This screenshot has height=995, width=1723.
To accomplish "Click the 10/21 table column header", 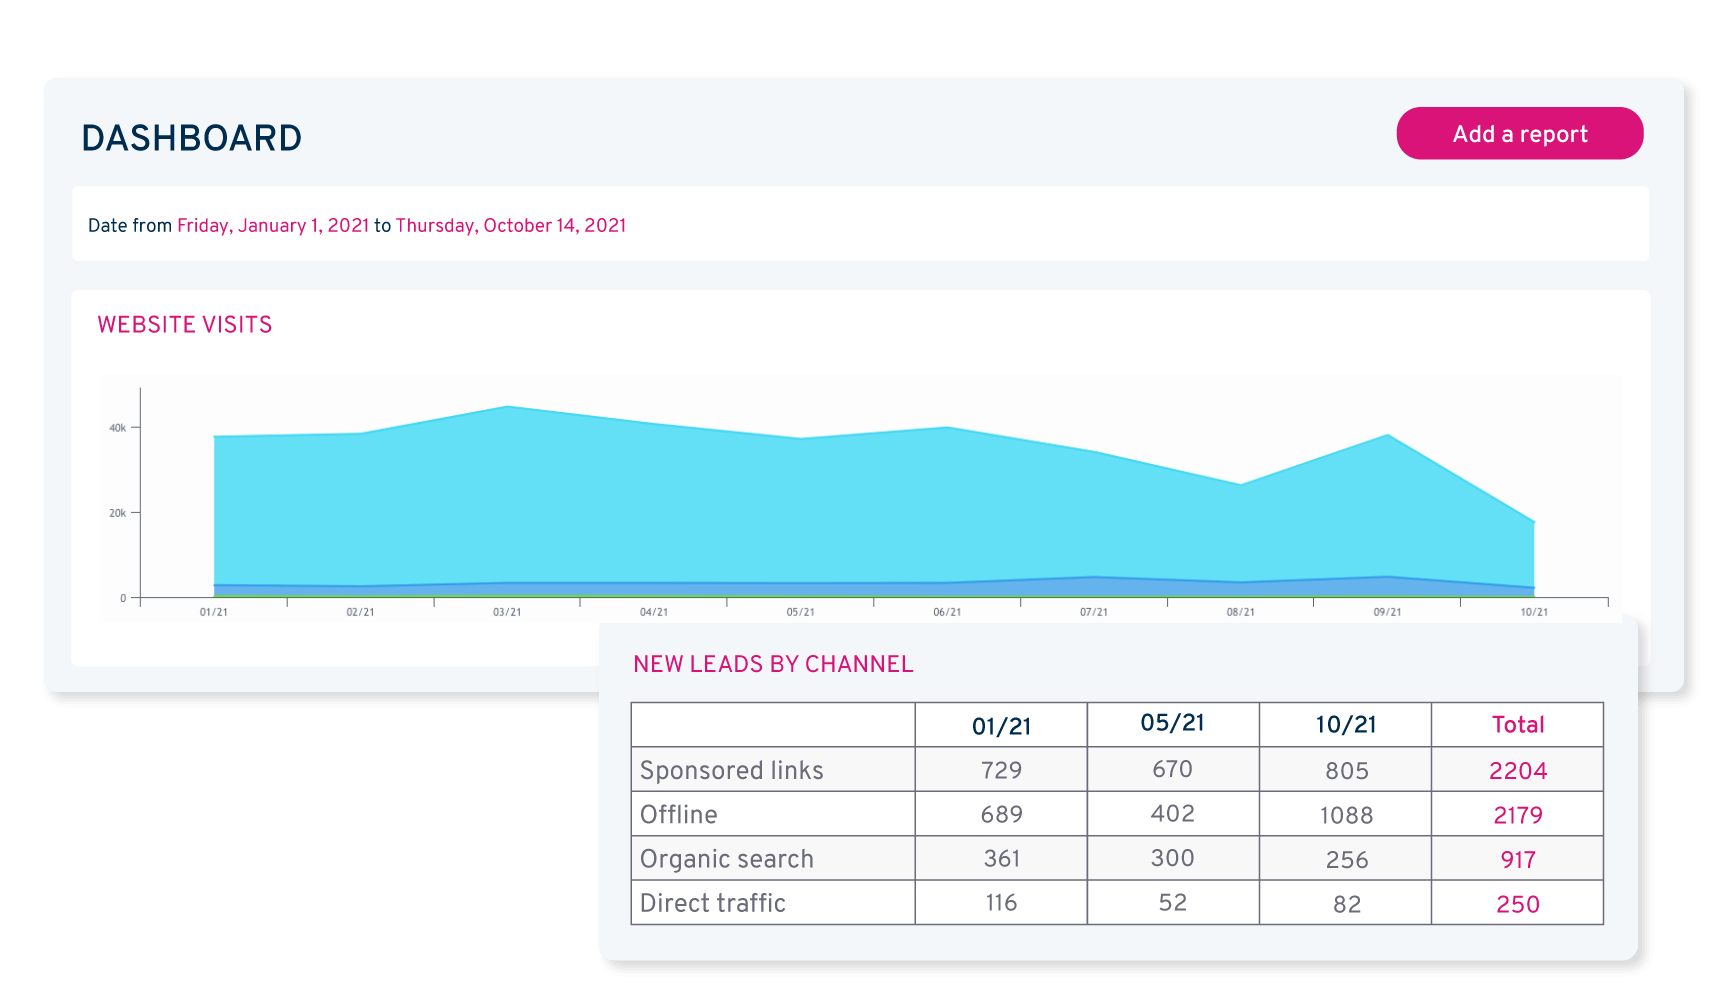I will click(1346, 725).
